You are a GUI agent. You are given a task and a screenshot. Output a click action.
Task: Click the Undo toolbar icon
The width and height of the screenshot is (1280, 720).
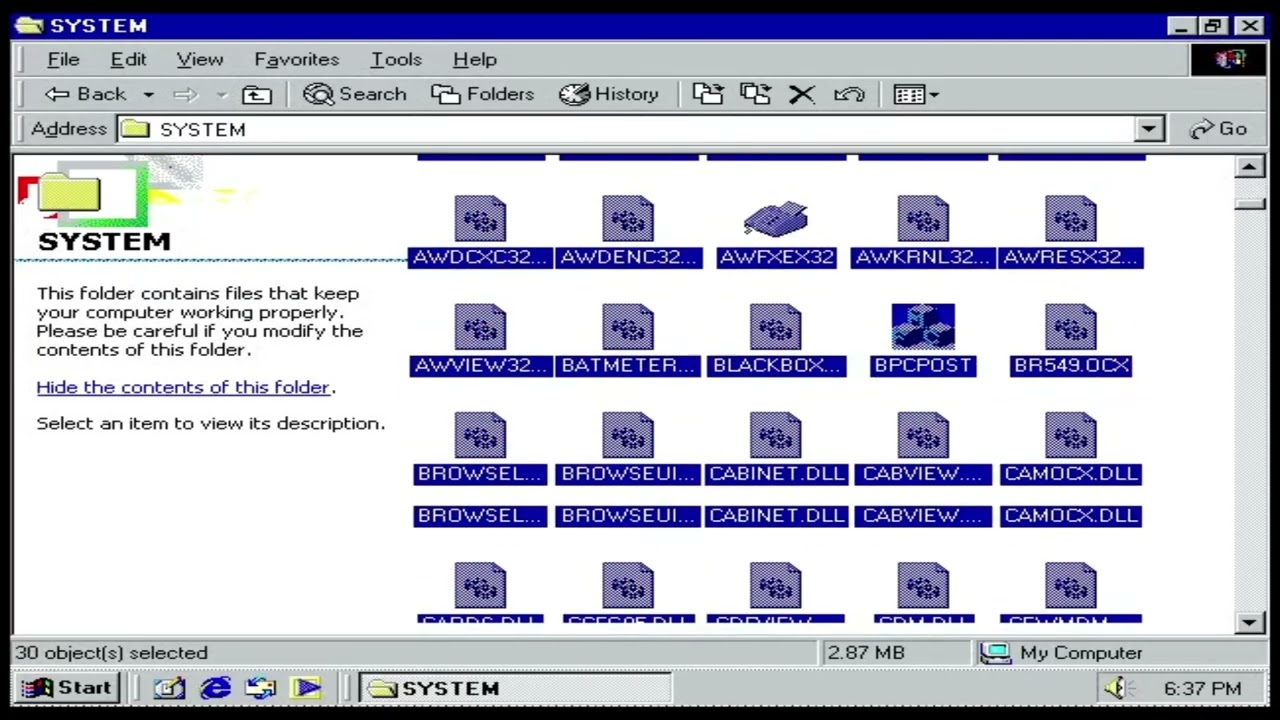(849, 94)
